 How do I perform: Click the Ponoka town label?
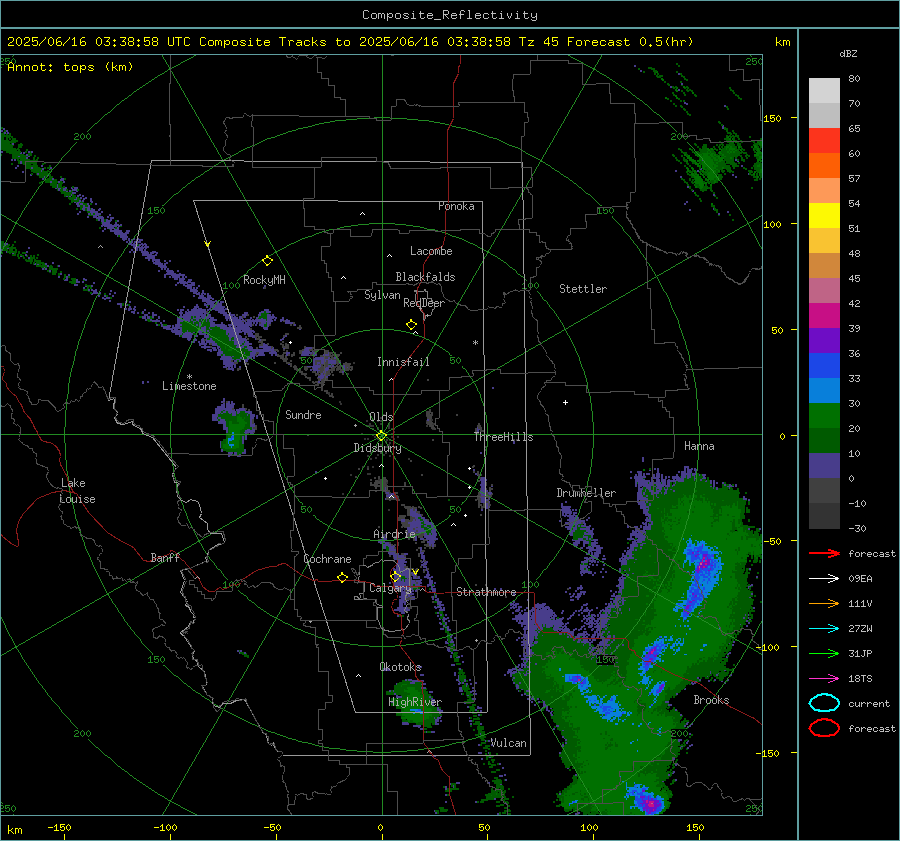(456, 206)
